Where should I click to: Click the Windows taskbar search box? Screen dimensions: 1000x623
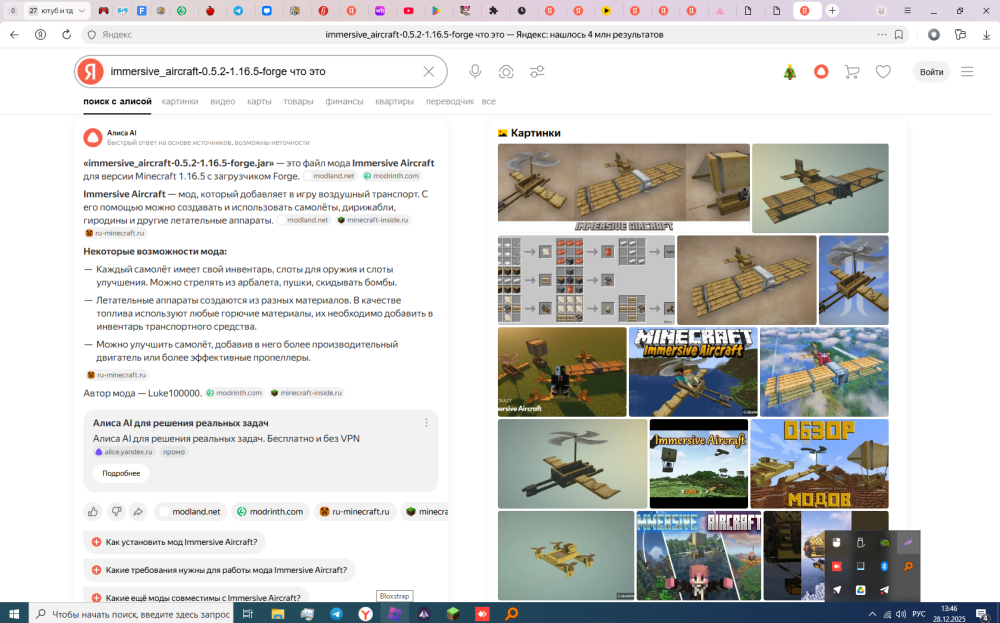[x=131, y=614]
